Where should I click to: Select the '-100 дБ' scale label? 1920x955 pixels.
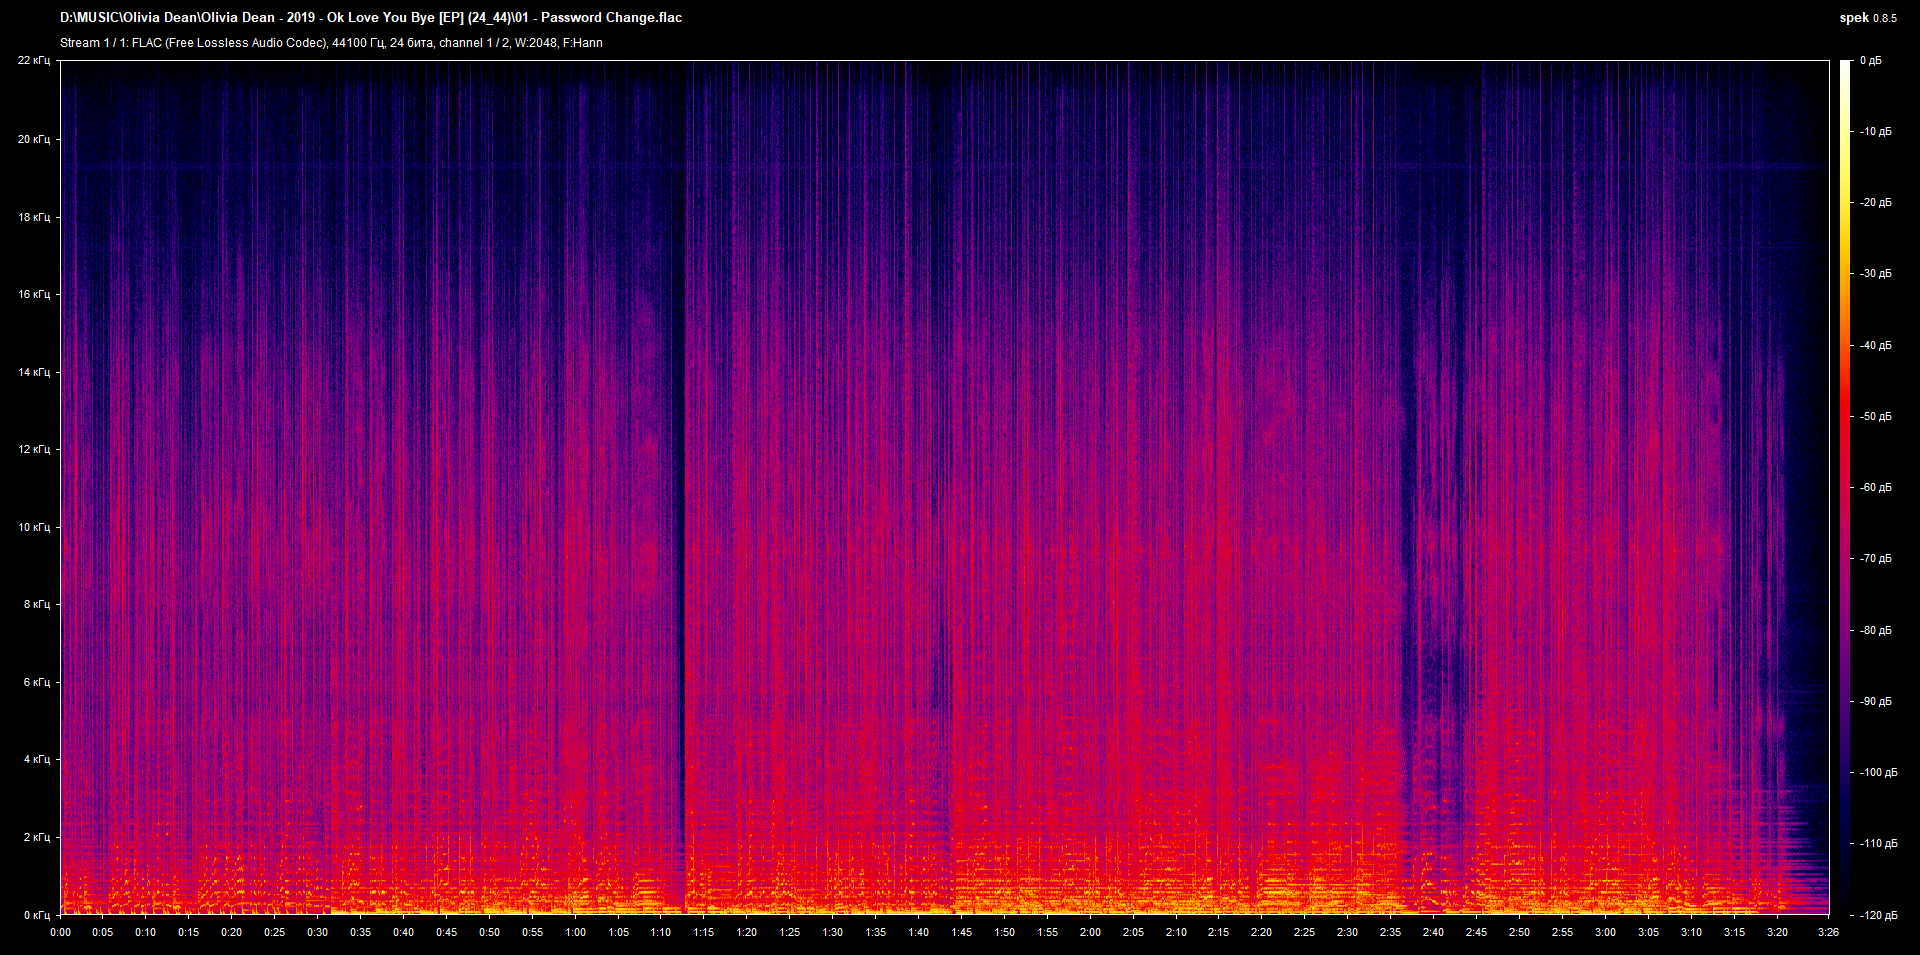click(x=1878, y=773)
